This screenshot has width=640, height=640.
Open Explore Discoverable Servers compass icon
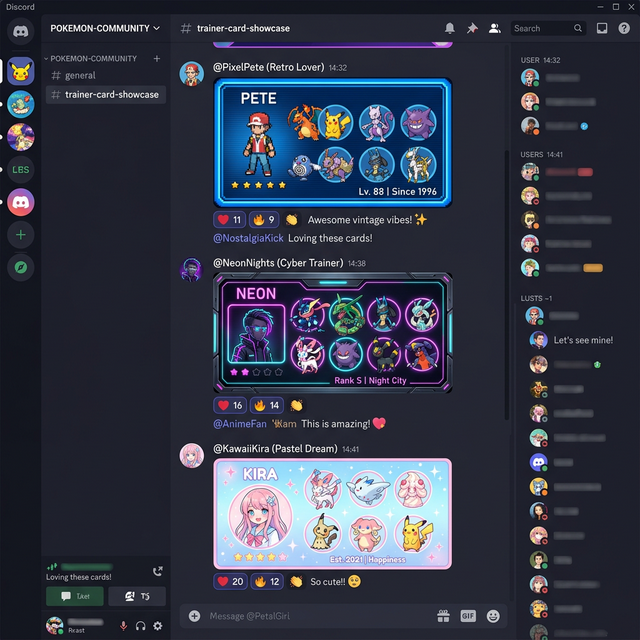pyautogui.click(x=20, y=267)
